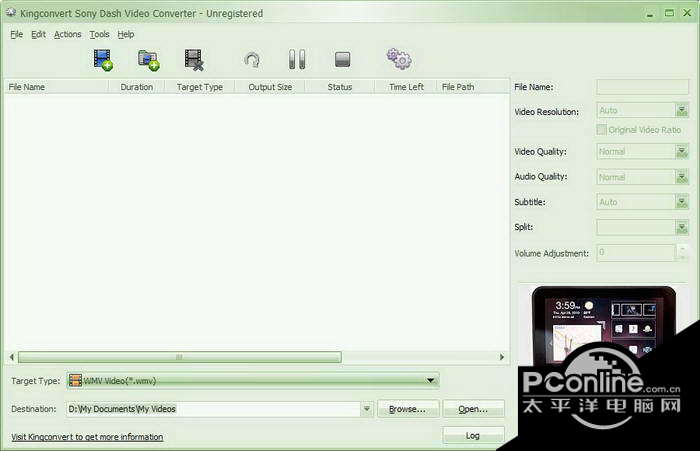Click the Log button

473,435
